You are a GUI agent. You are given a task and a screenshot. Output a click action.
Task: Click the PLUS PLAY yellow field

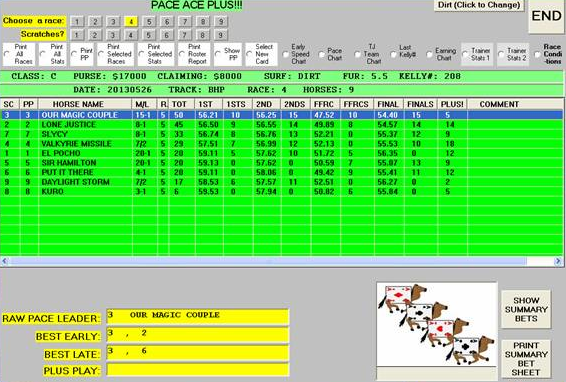coord(198,370)
